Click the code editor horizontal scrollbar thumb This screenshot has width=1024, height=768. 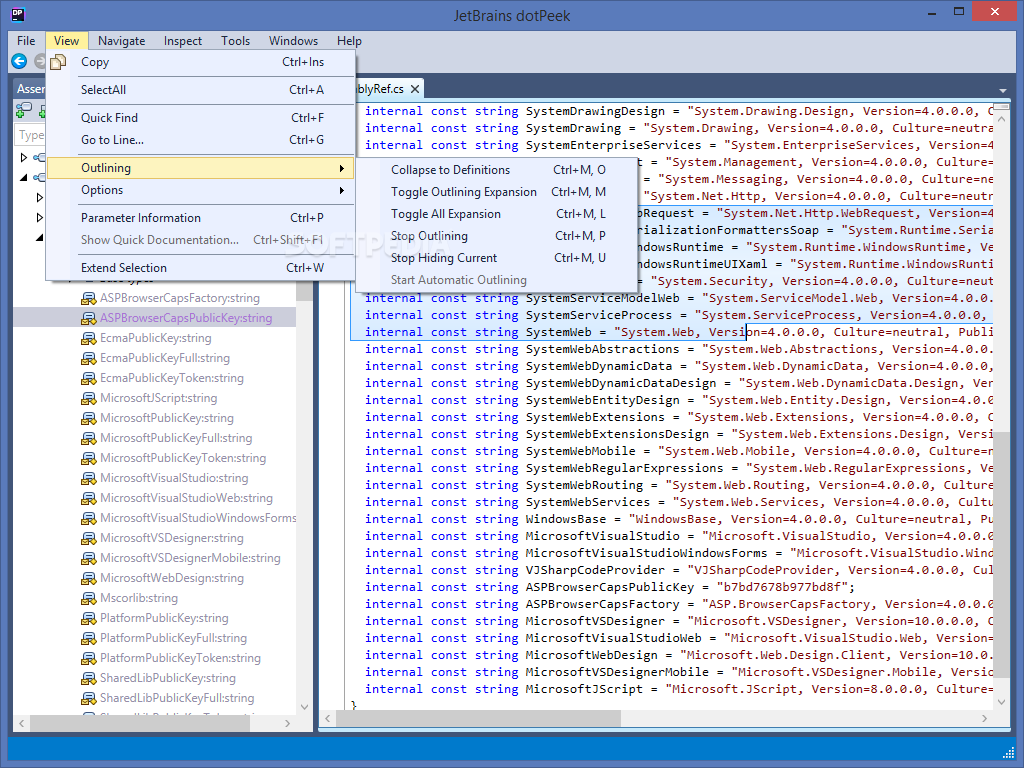tap(479, 718)
